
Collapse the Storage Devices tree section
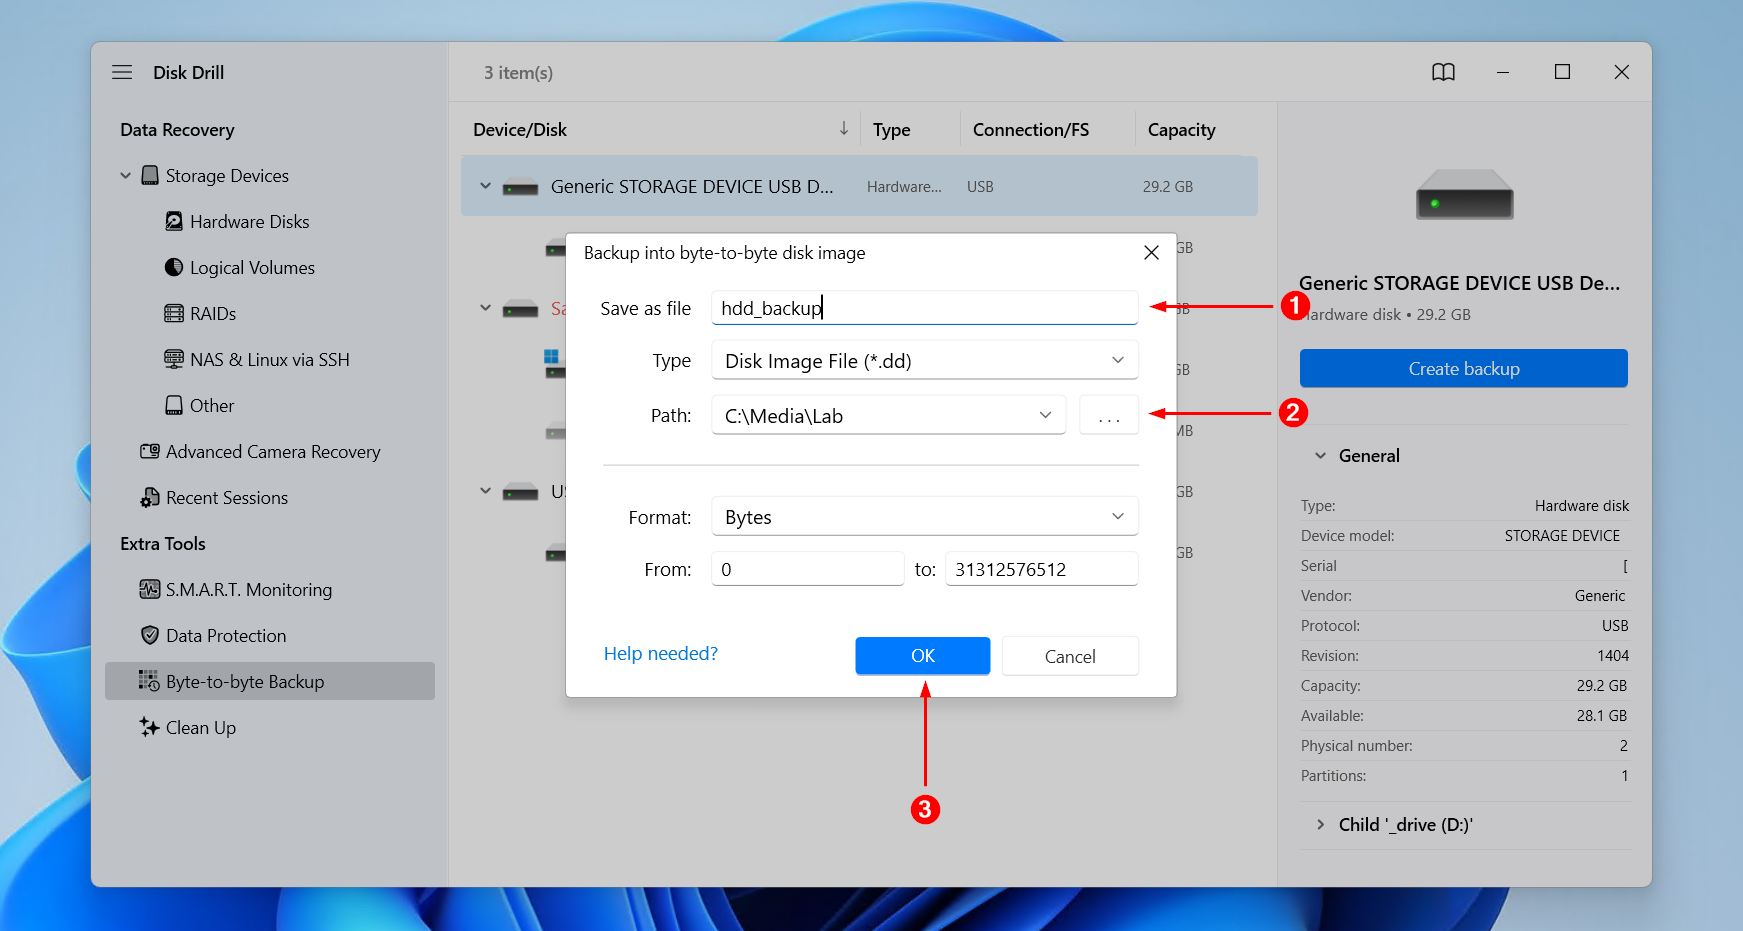(x=126, y=176)
